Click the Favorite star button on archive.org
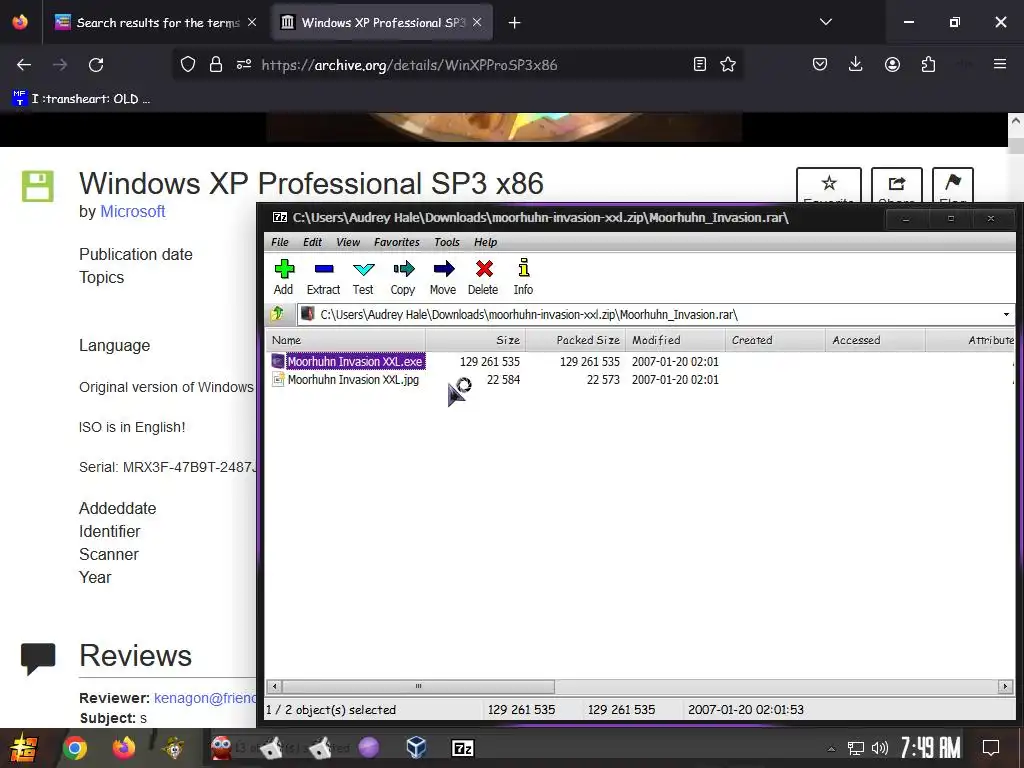The width and height of the screenshot is (1024, 768). coord(829,185)
